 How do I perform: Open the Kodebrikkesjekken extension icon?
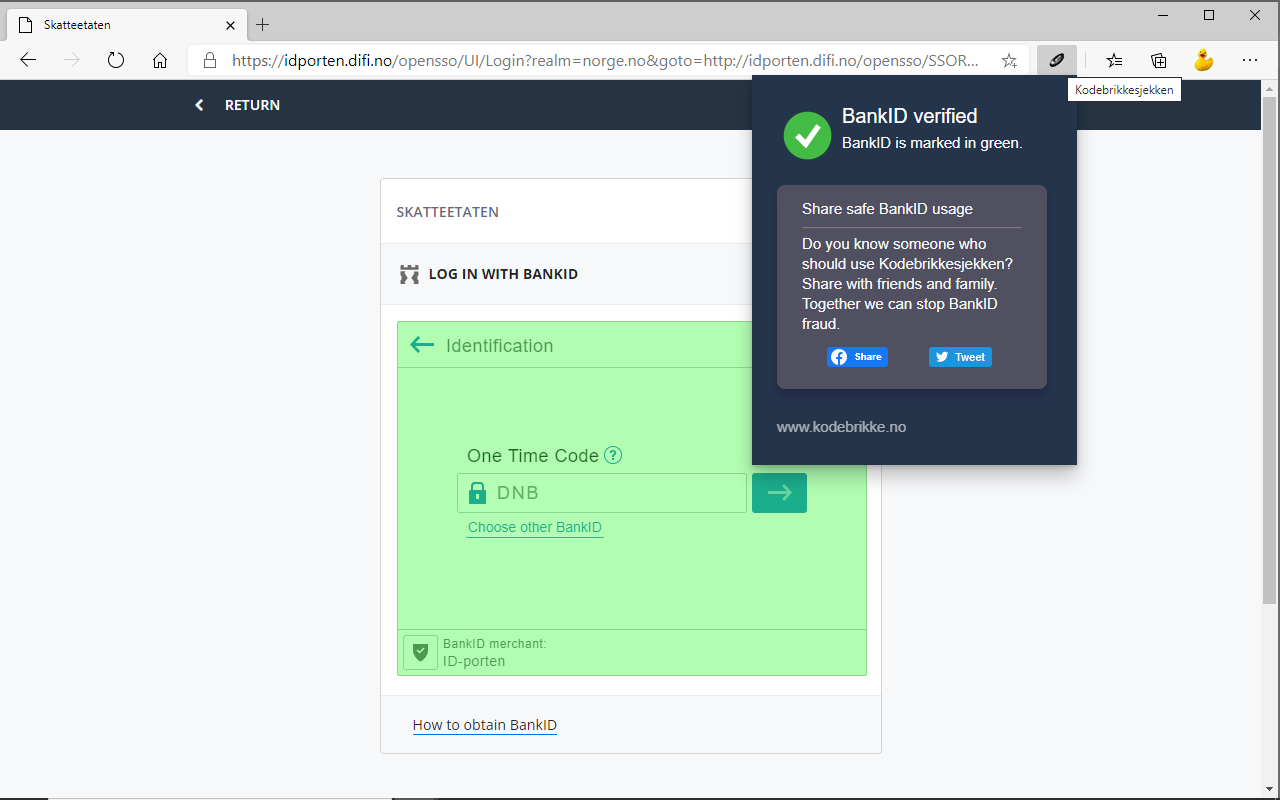[x=1056, y=60]
